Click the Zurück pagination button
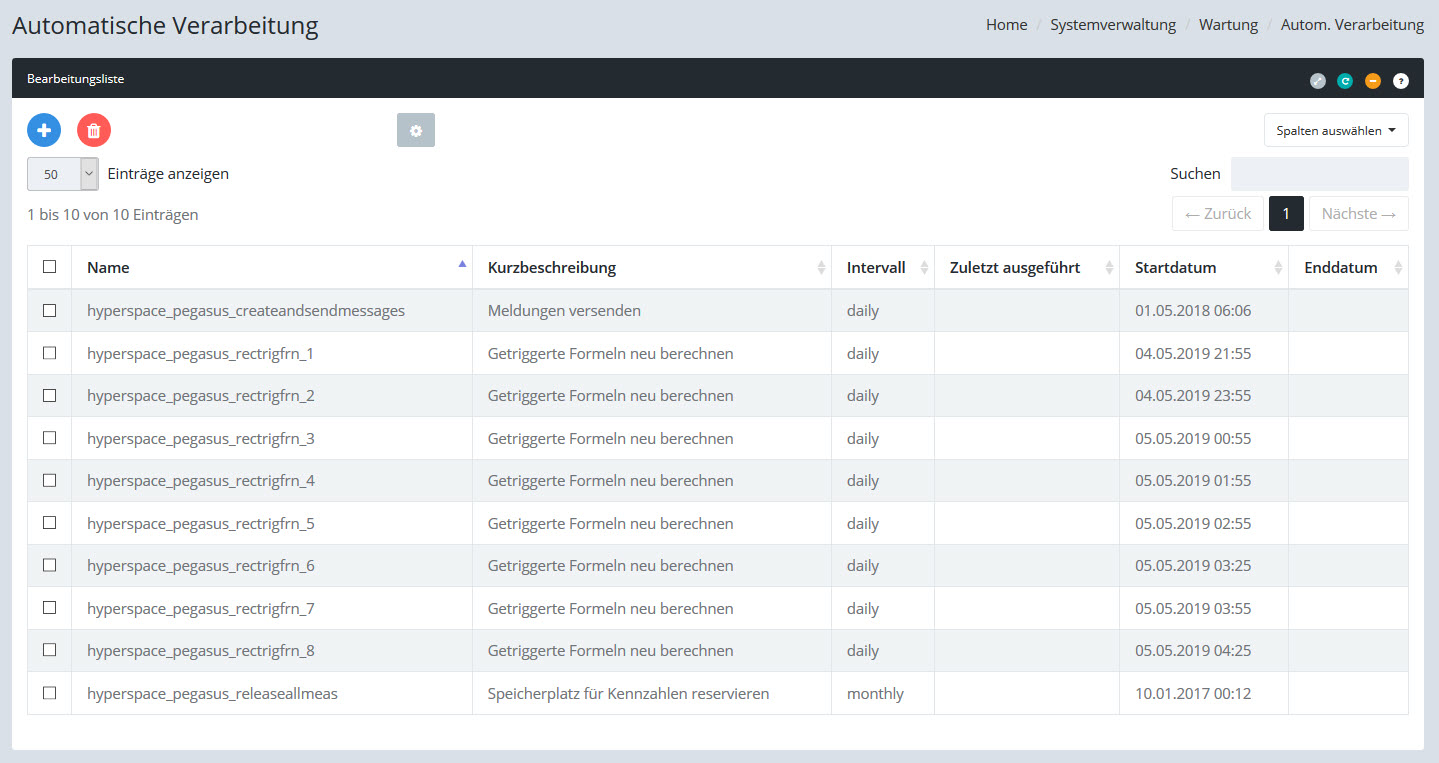The image size is (1439, 763). click(1217, 214)
